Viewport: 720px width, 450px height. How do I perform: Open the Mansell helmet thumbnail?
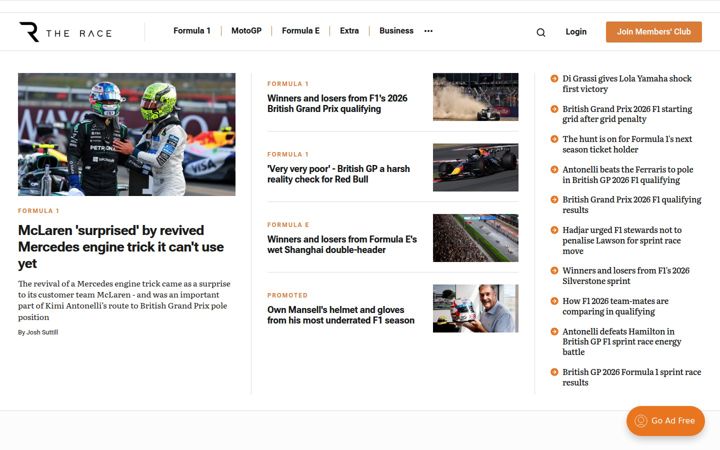tap(476, 309)
